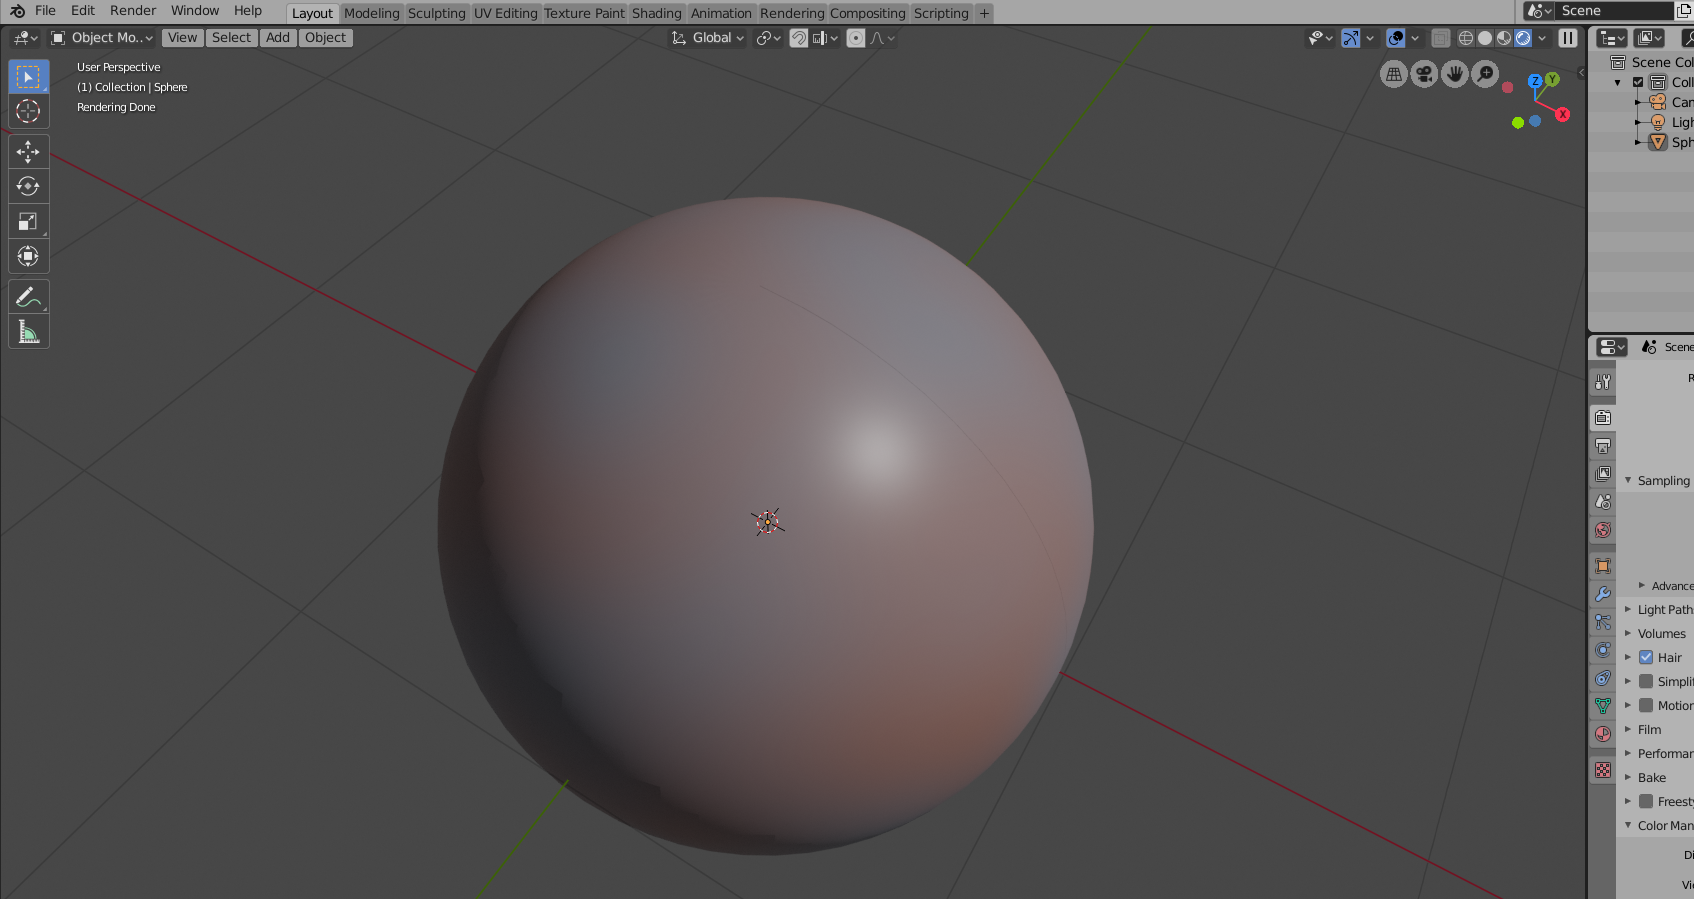The height and width of the screenshot is (899, 1694).
Task: Click the Add button in header
Action: coord(278,38)
